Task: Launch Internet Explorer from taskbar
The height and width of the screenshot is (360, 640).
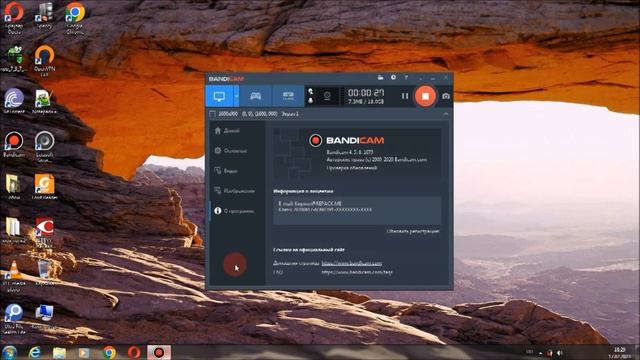Action: pyautogui.click(x=35, y=352)
